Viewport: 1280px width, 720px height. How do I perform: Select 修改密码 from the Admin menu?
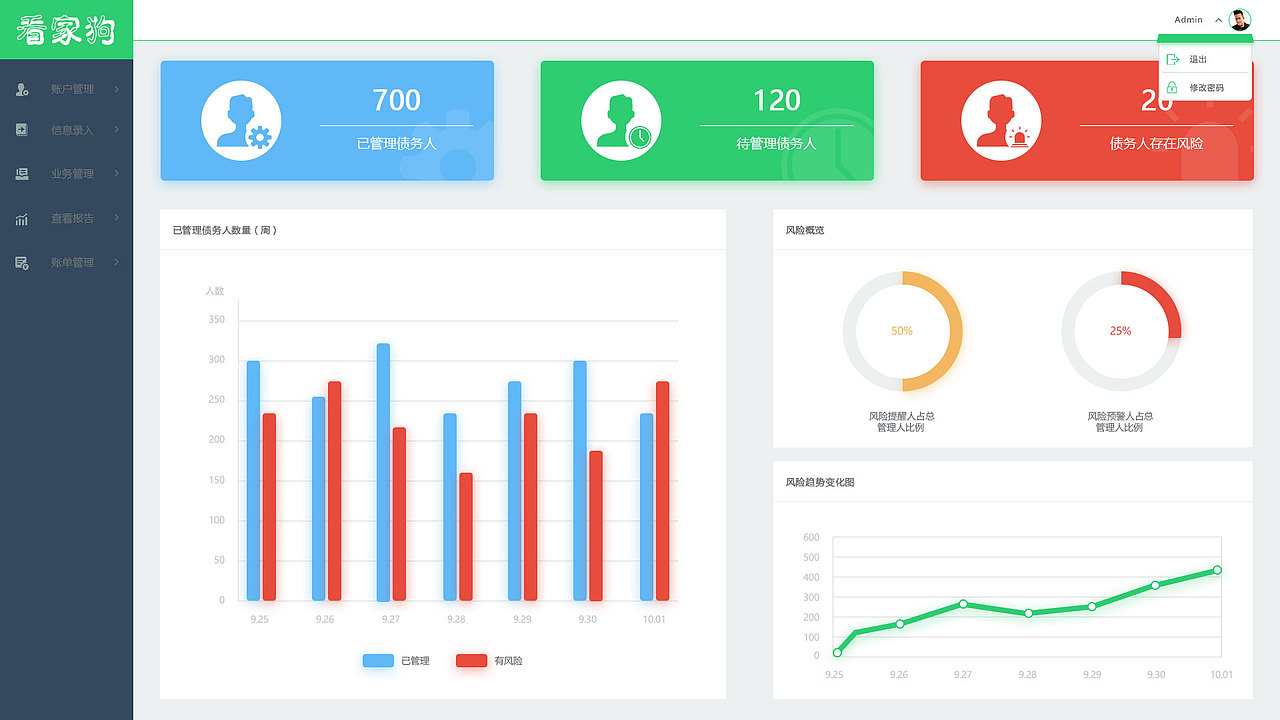(1205, 88)
